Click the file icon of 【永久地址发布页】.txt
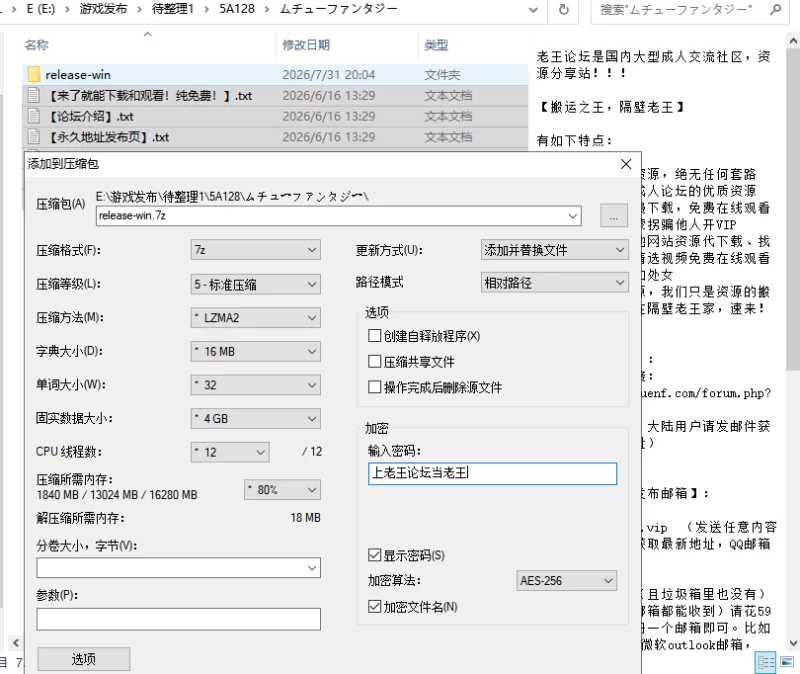Screen dimensions: 800x674 point(34,137)
